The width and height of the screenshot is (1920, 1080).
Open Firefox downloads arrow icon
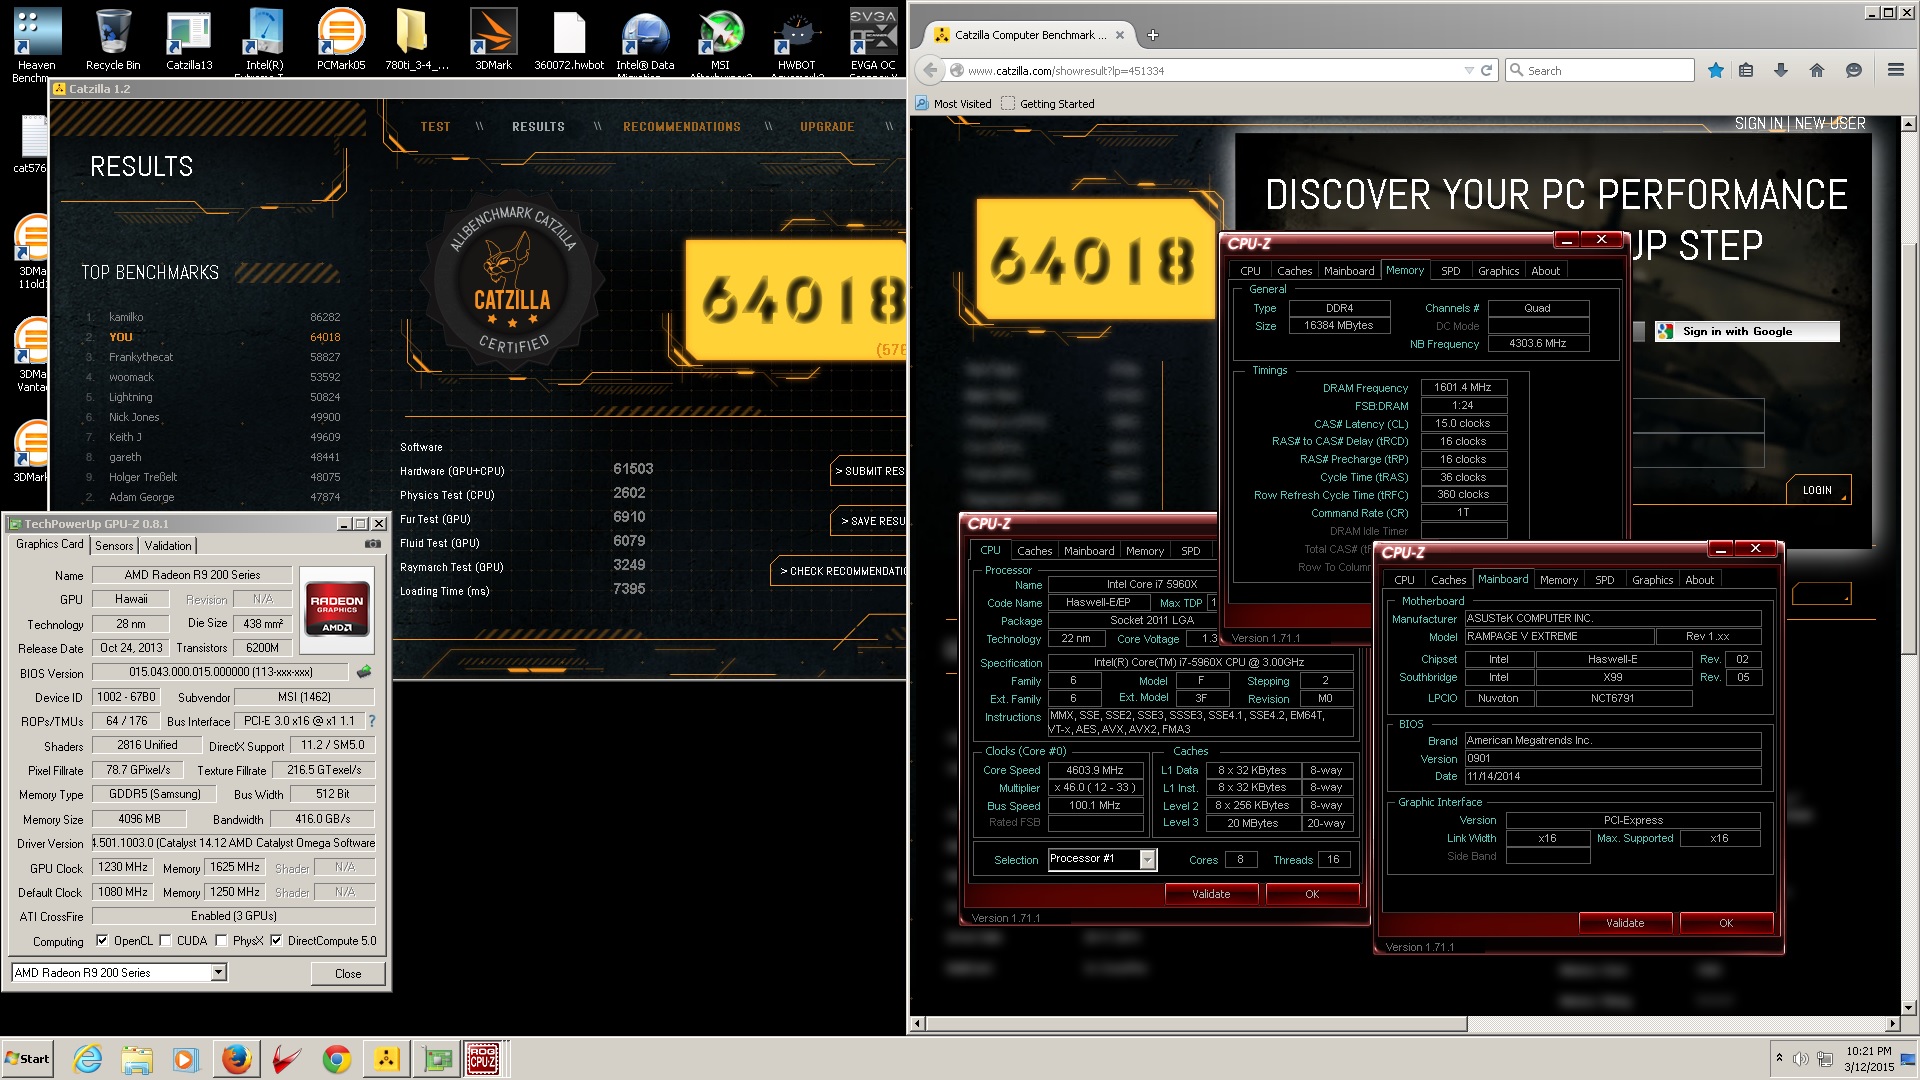[x=1781, y=70]
